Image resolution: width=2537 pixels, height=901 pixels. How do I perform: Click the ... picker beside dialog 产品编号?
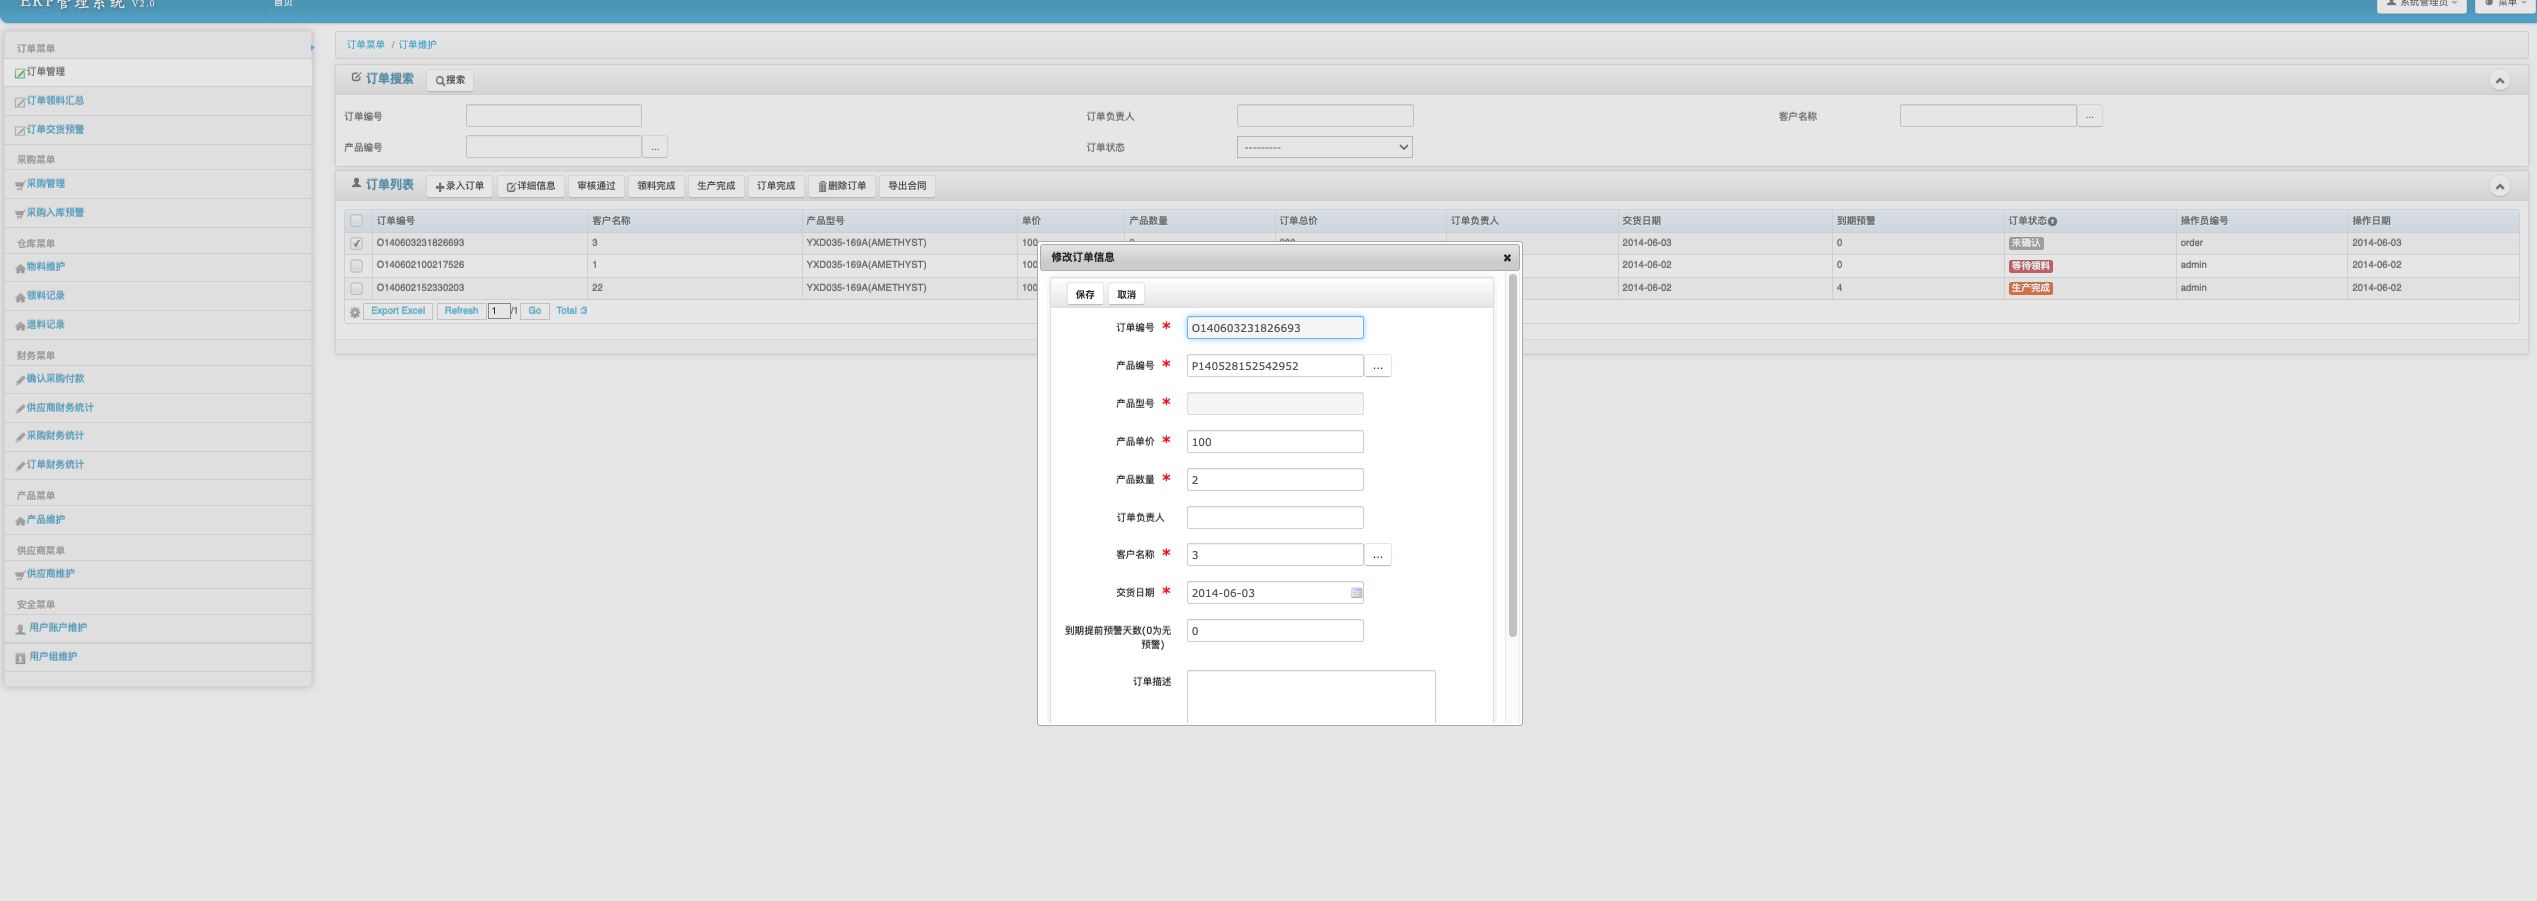click(x=1378, y=366)
